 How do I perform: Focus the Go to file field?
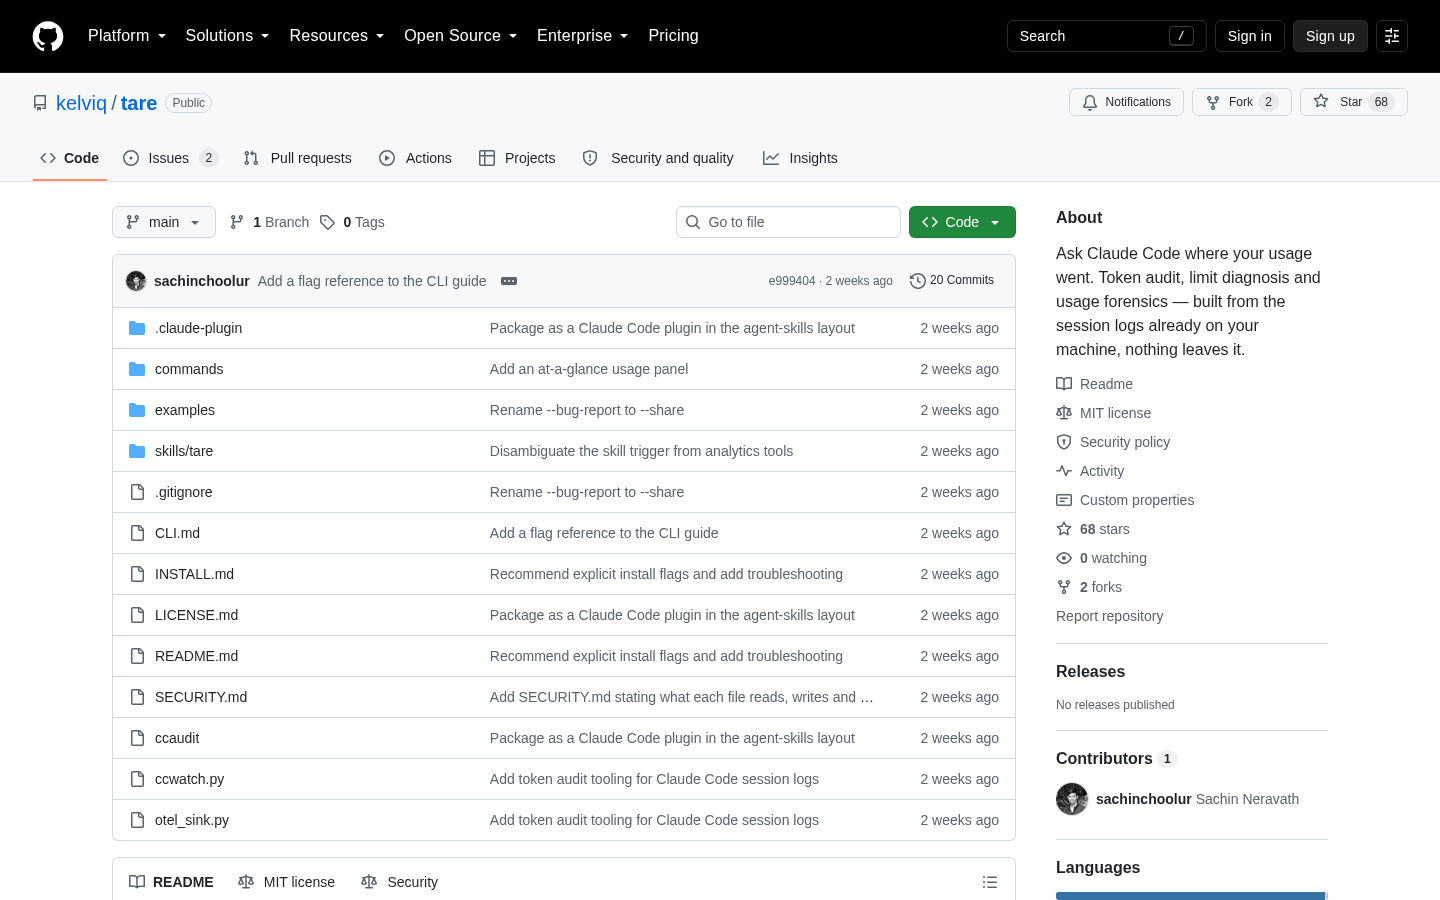[788, 222]
